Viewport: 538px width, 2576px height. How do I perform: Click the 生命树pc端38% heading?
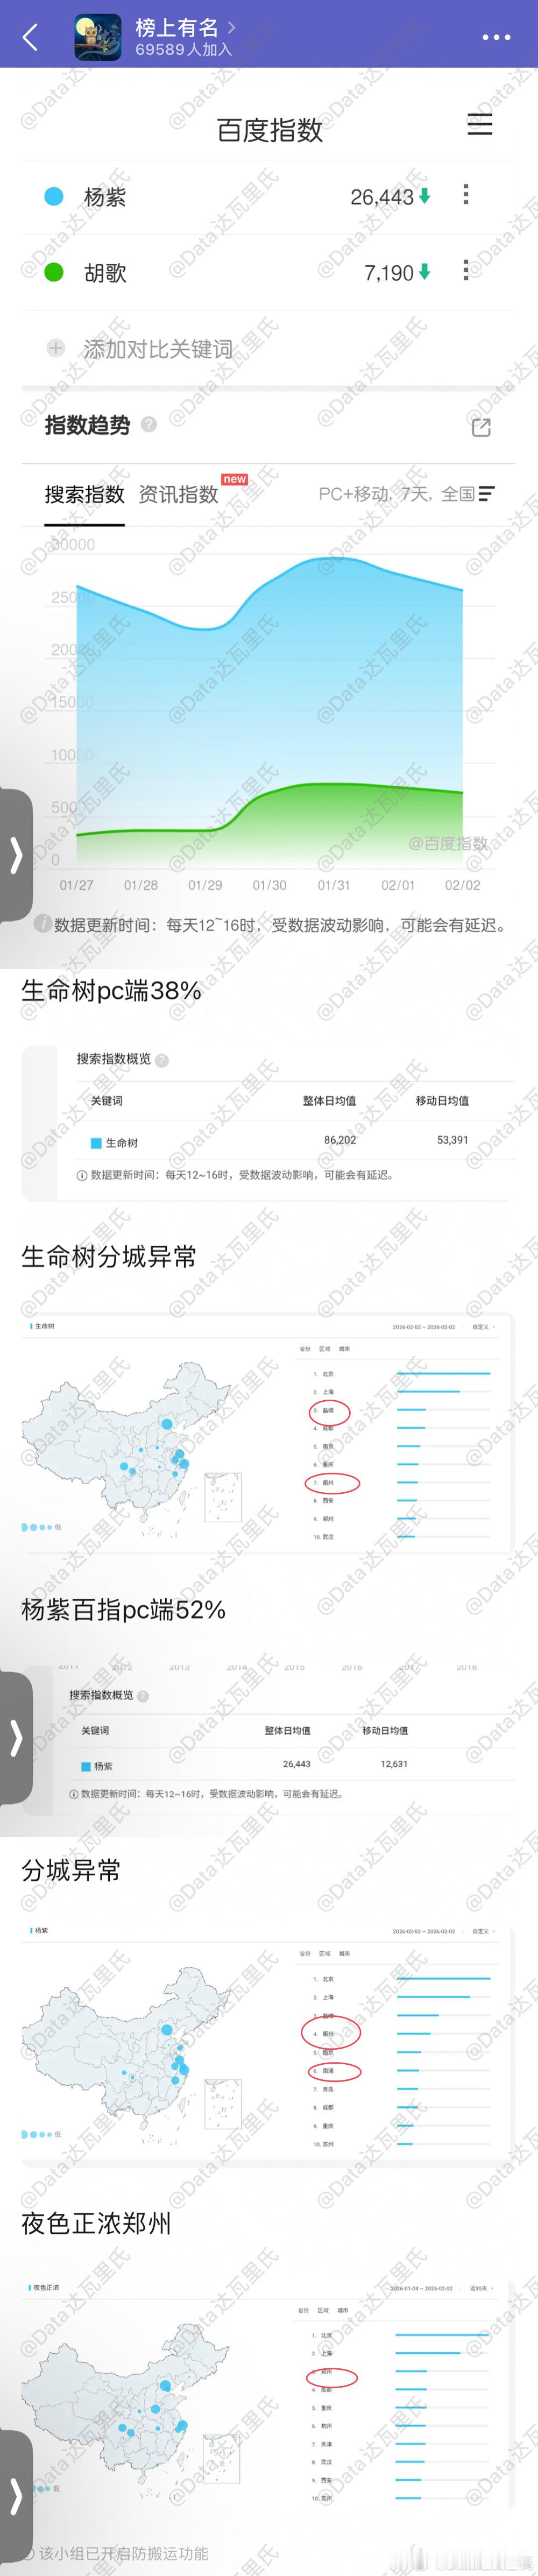[111, 991]
